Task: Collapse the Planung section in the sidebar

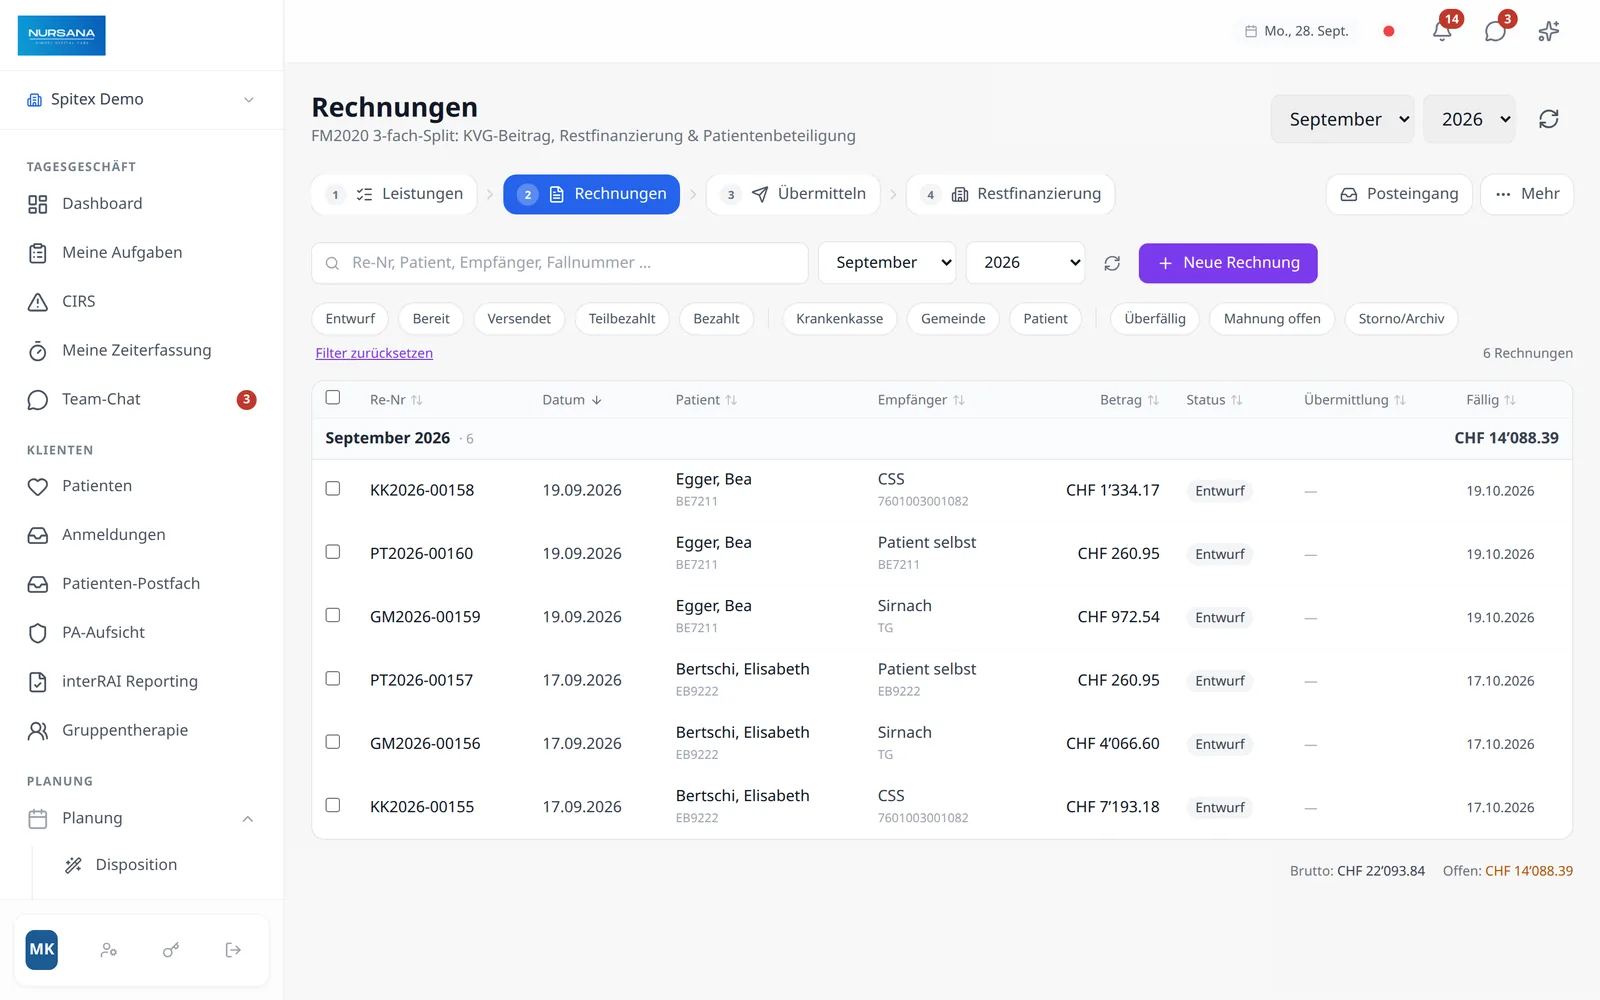Action: 142,819
